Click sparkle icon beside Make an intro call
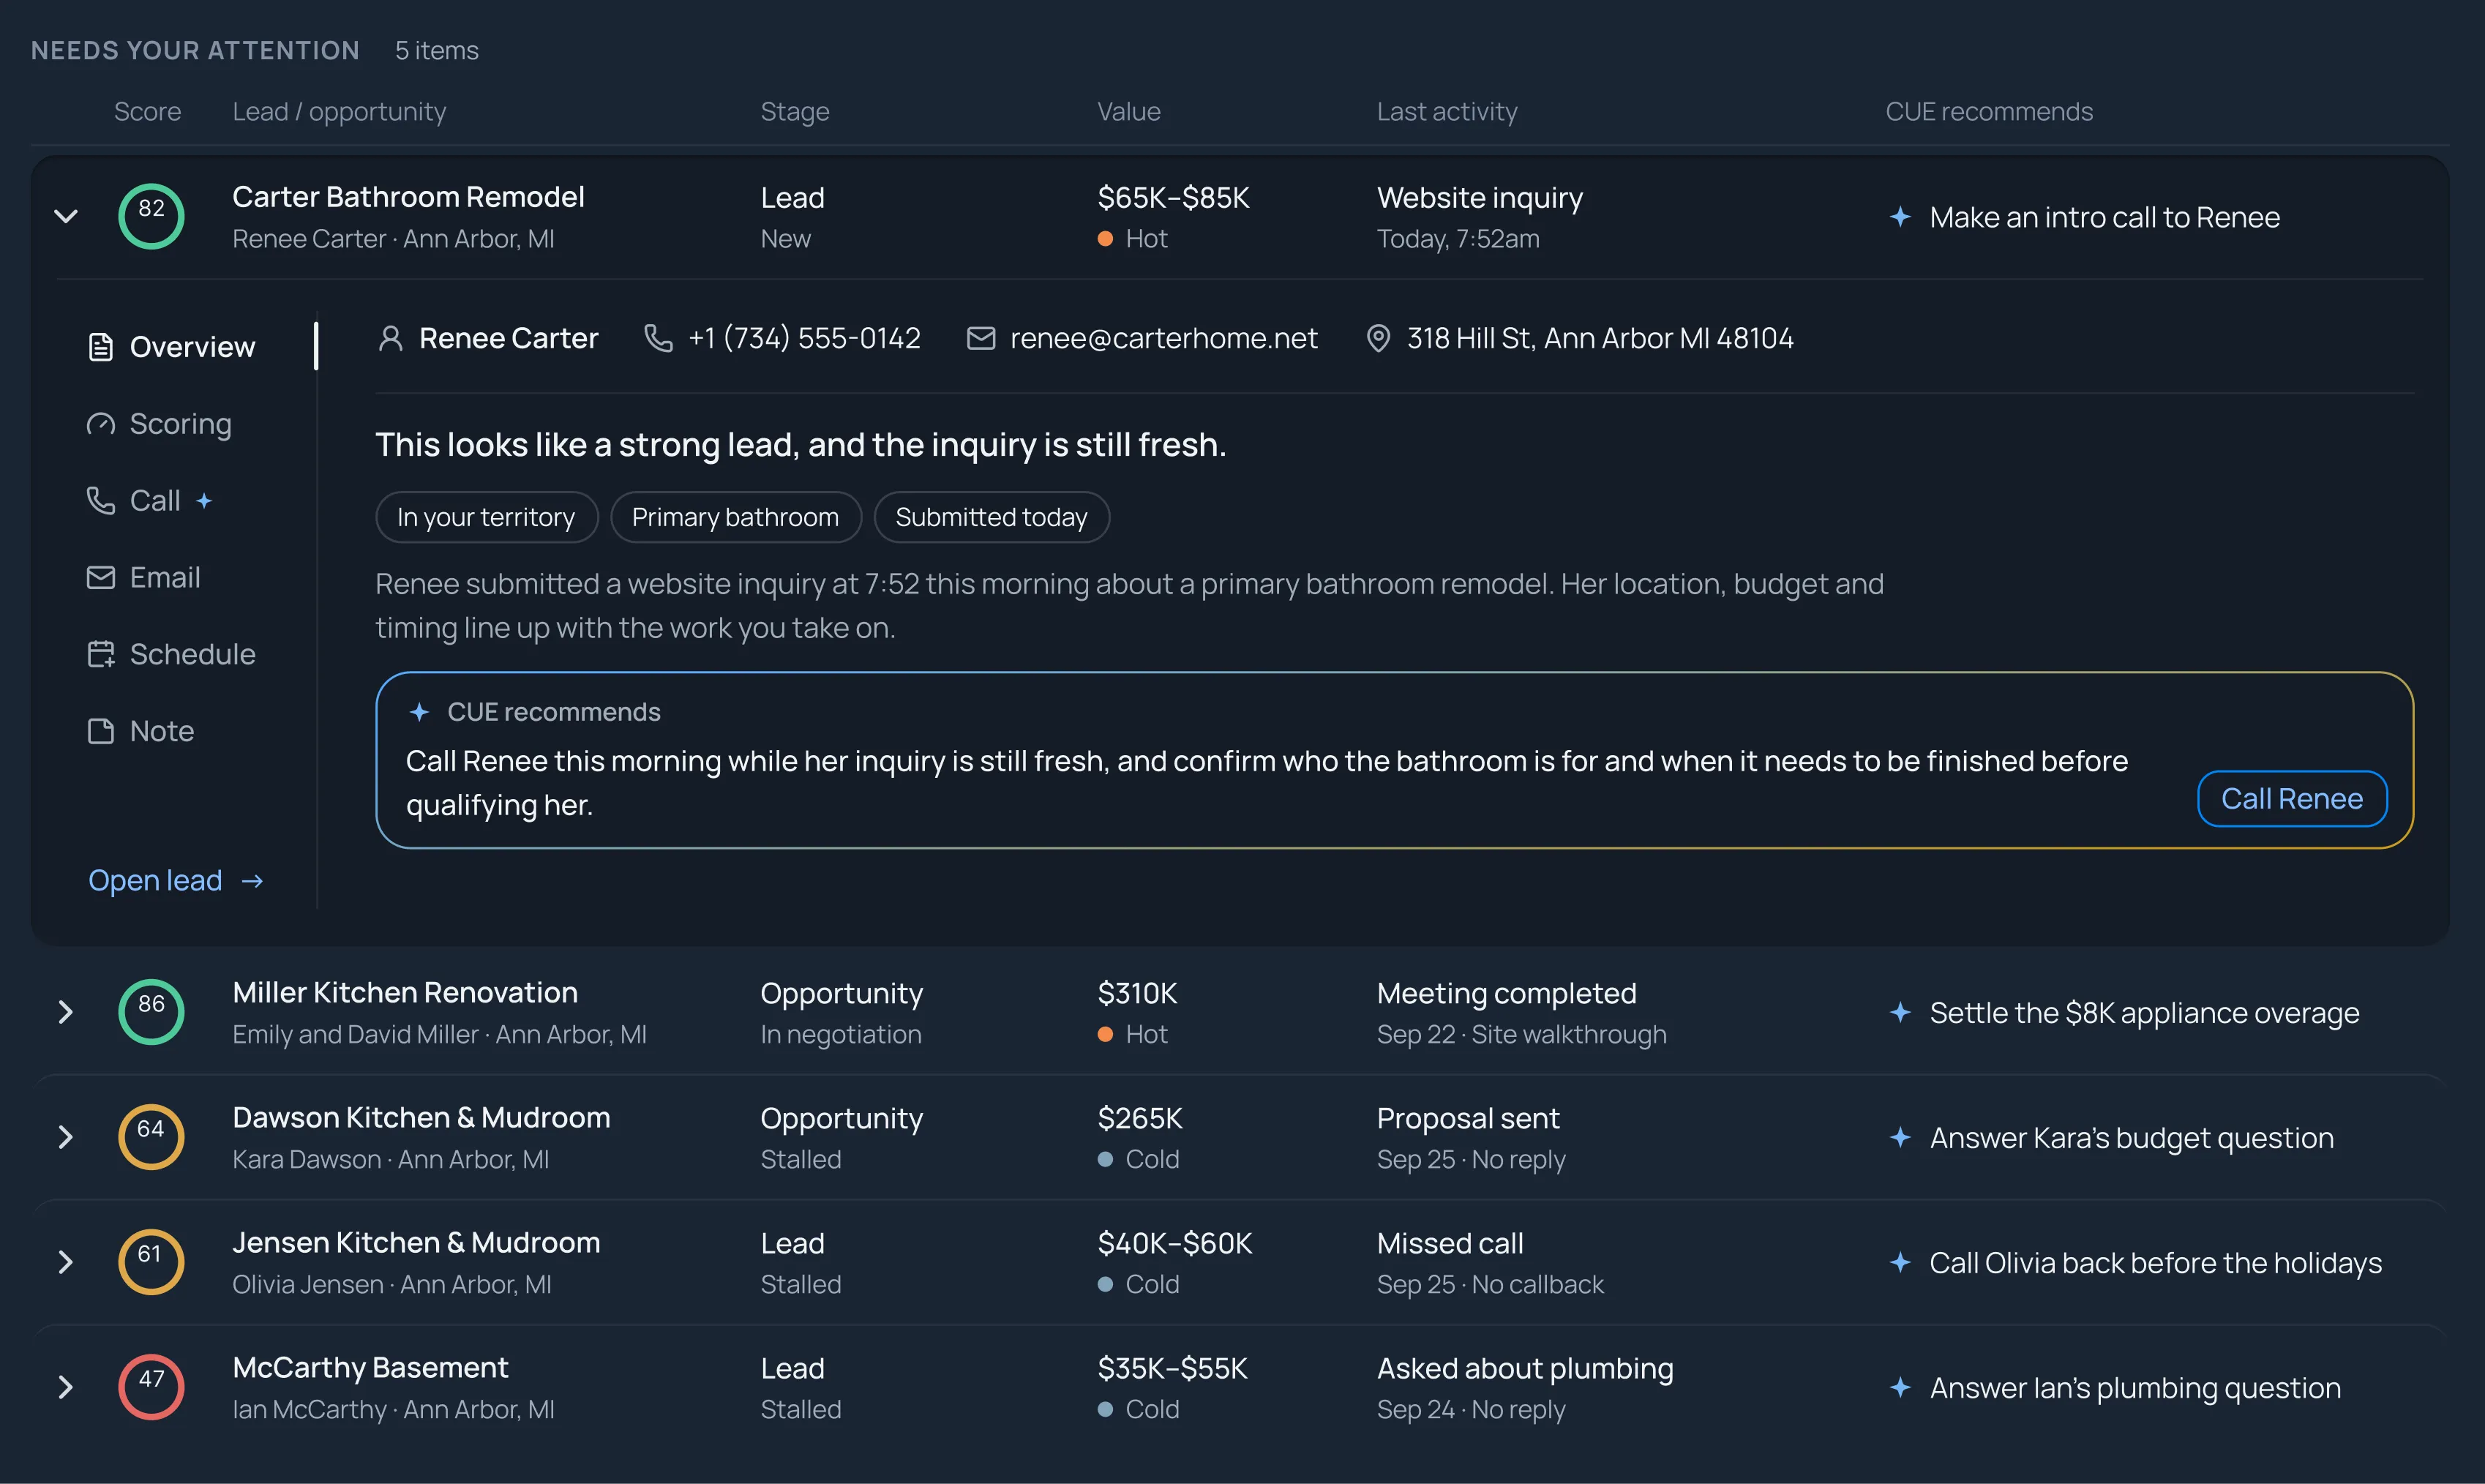This screenshot has height=1484, width=2485. pyautogui.click(x=1901, y=216)
